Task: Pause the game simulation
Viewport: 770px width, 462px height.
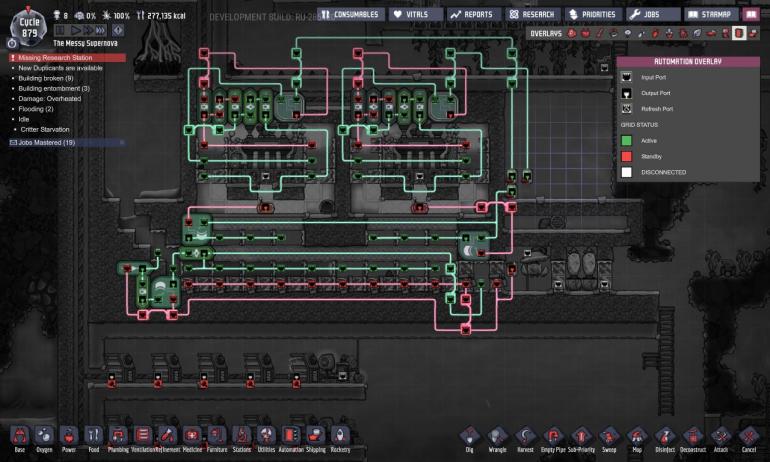Action: 60,30
